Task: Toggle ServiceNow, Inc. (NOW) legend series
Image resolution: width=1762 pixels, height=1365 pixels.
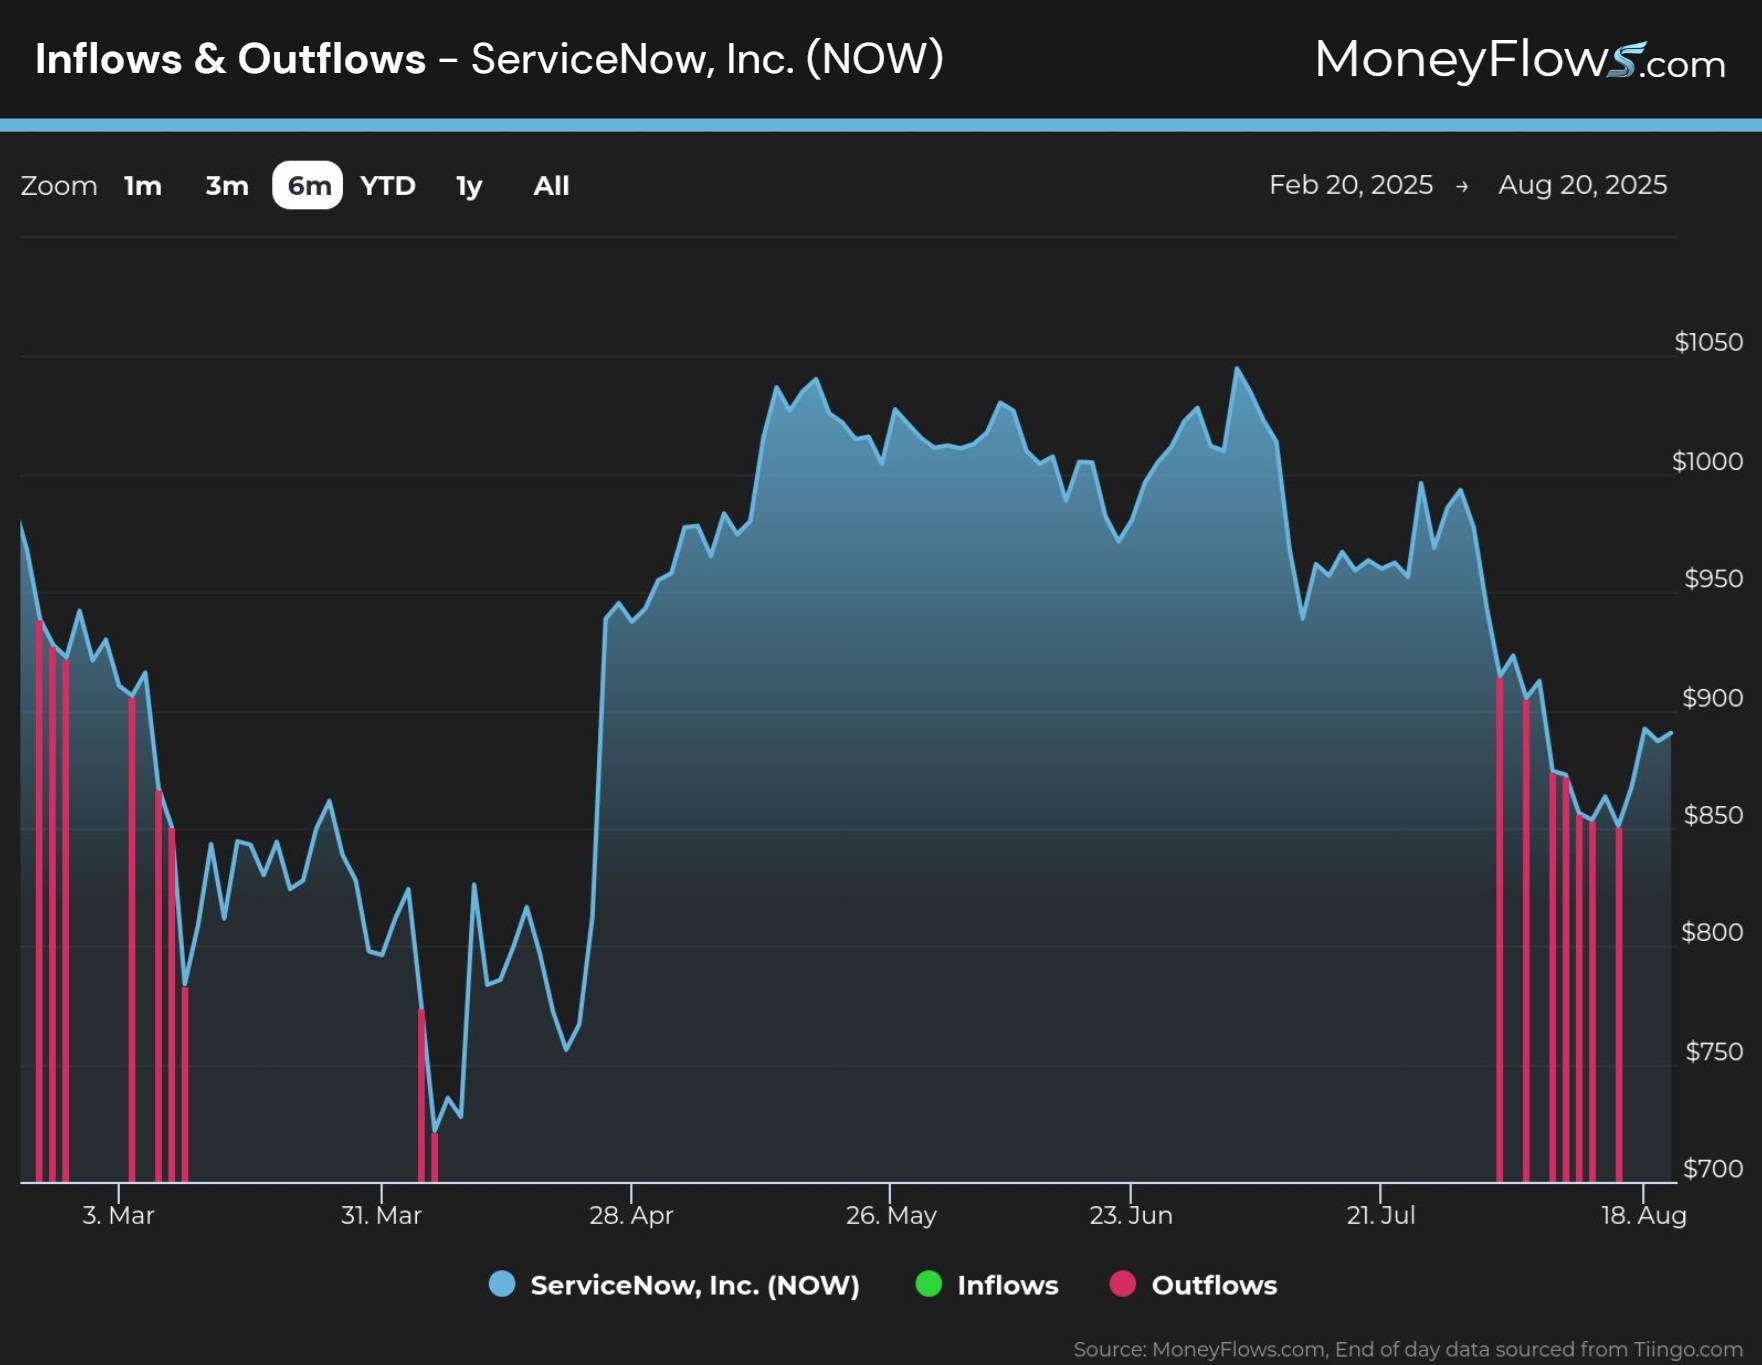Action: coord(674,1285)
